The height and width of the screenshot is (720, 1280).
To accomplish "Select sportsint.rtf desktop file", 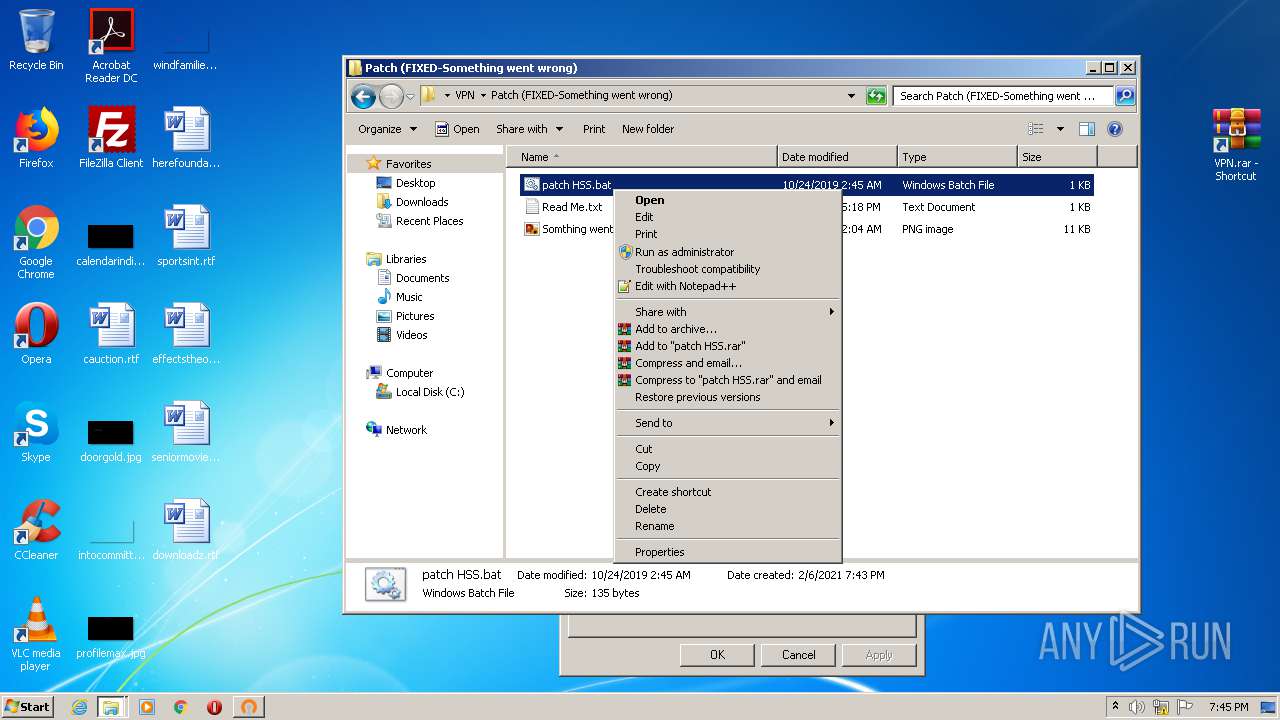I will pos(187,236).
